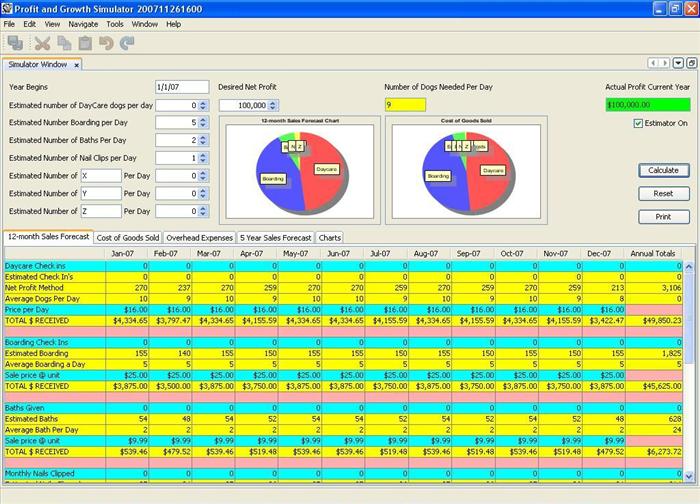Click the X custom item name field
The image size is (700, 504).
[x=101, y=176]
